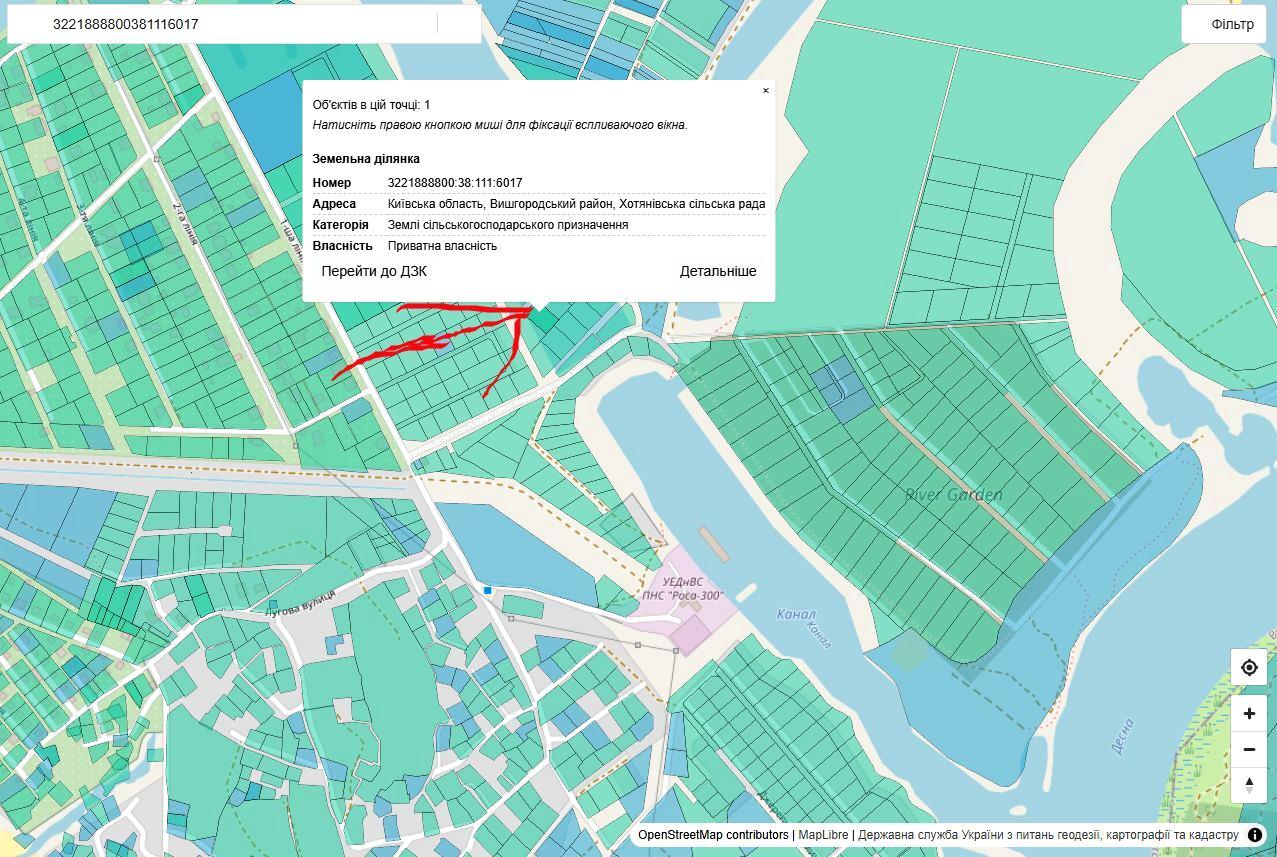Click the River Garden map label
The height and width of the screenshot is (857, 1277).
[953, 495]
